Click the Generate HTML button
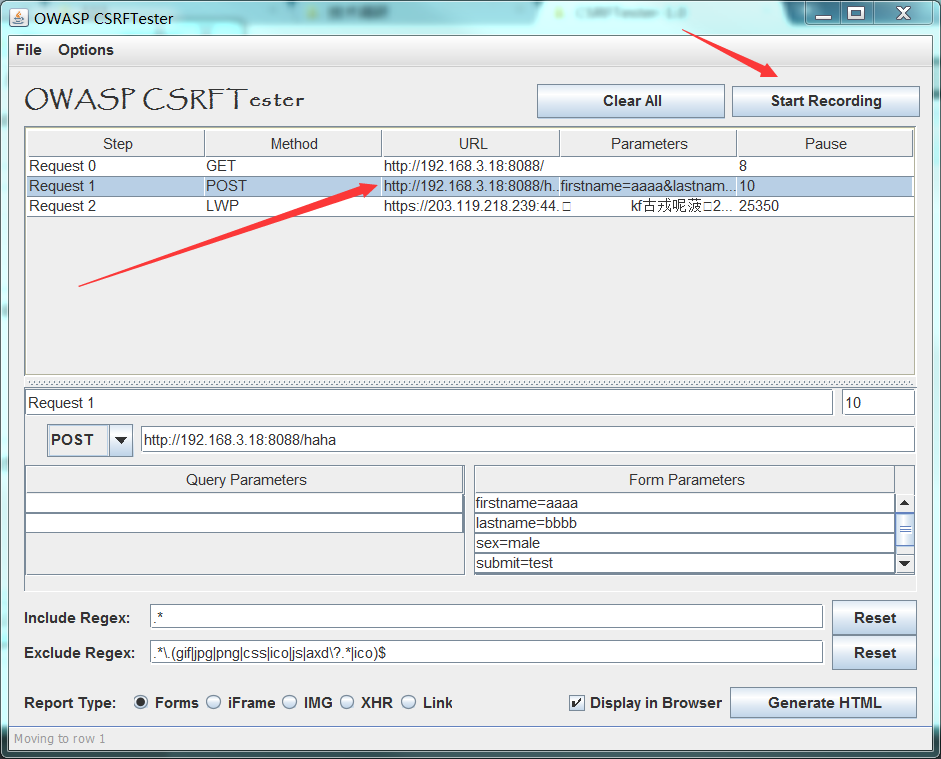Screen dimensions: 941x759 pyautogui.click(x=822, y=702)
